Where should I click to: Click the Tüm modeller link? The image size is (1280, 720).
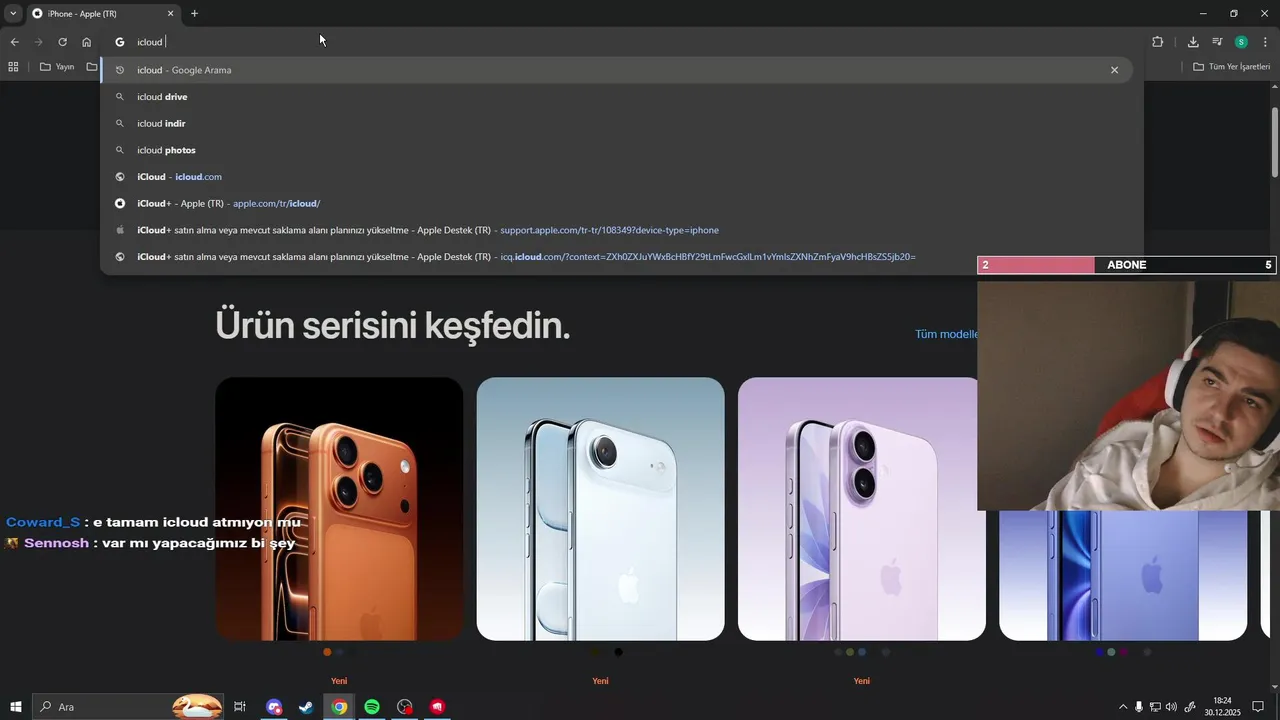tap(946, 334)
